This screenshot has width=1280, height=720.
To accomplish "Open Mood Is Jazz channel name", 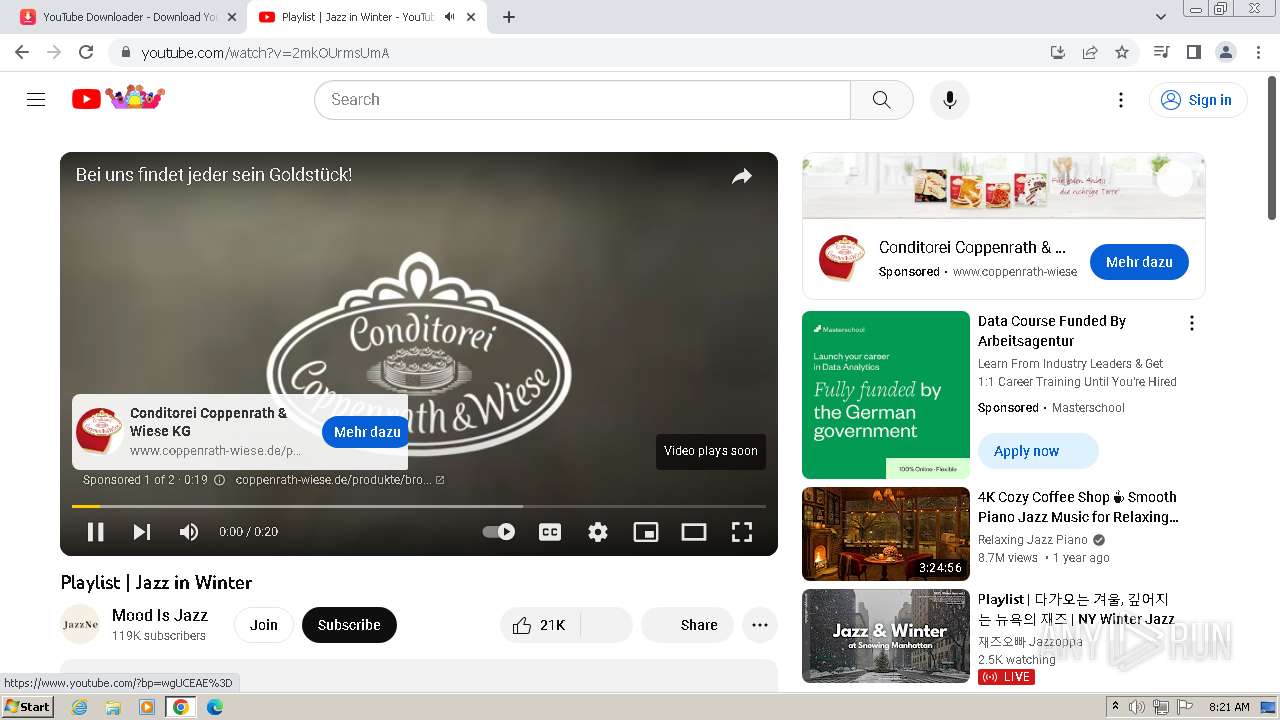I will 160,615.
